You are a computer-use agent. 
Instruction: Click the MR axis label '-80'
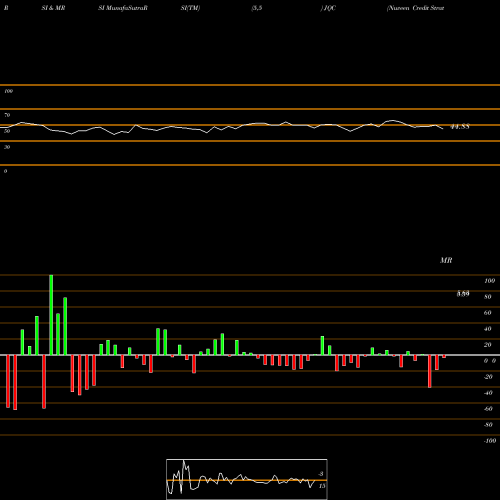(488, 425)
